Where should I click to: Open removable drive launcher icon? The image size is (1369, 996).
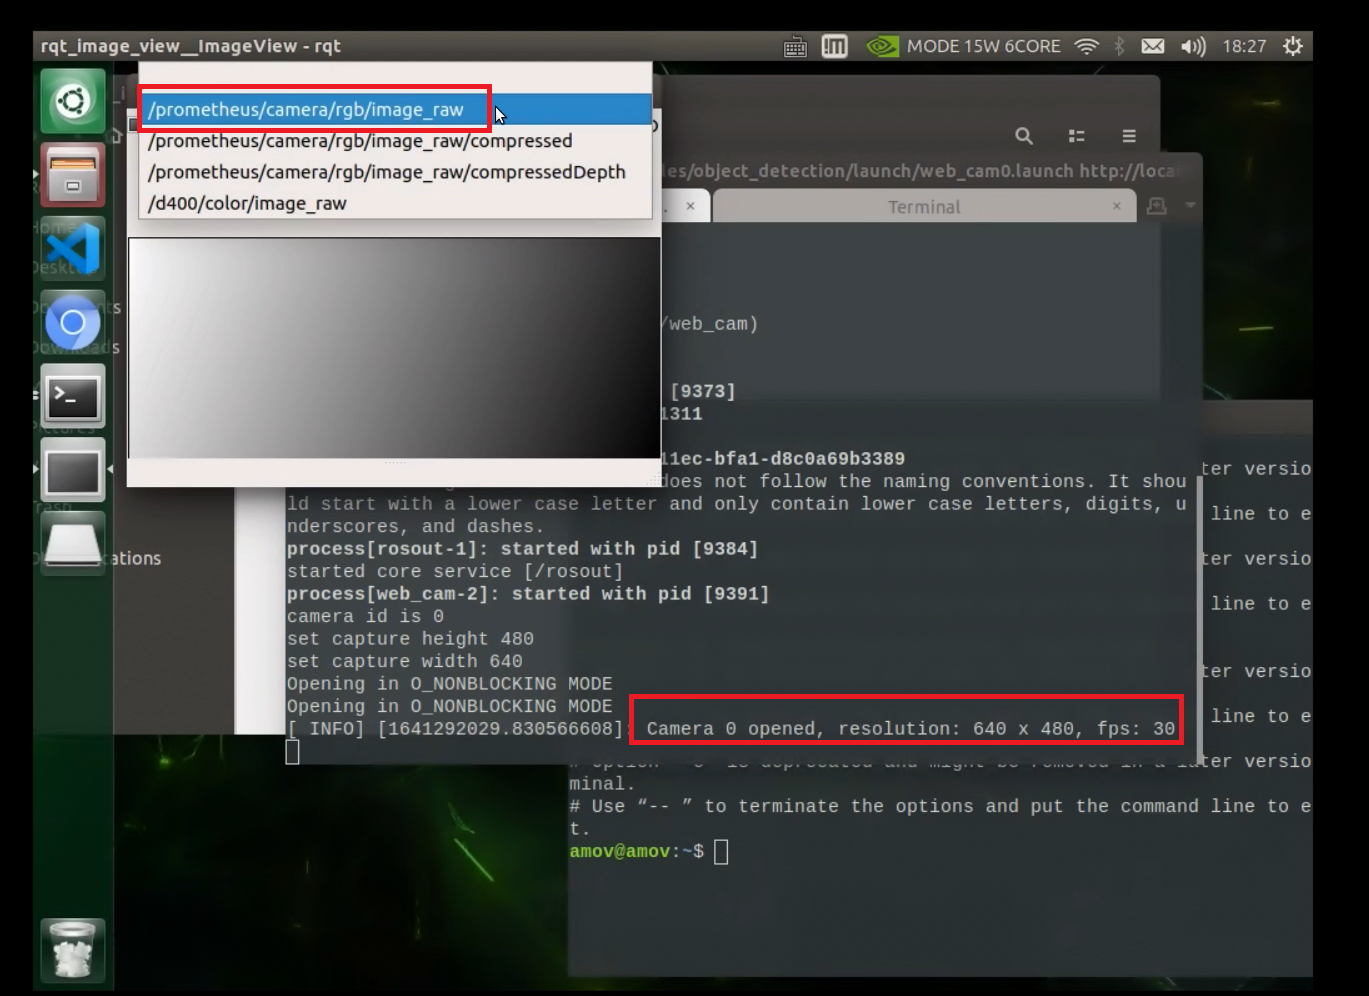(x=73, y=543)
